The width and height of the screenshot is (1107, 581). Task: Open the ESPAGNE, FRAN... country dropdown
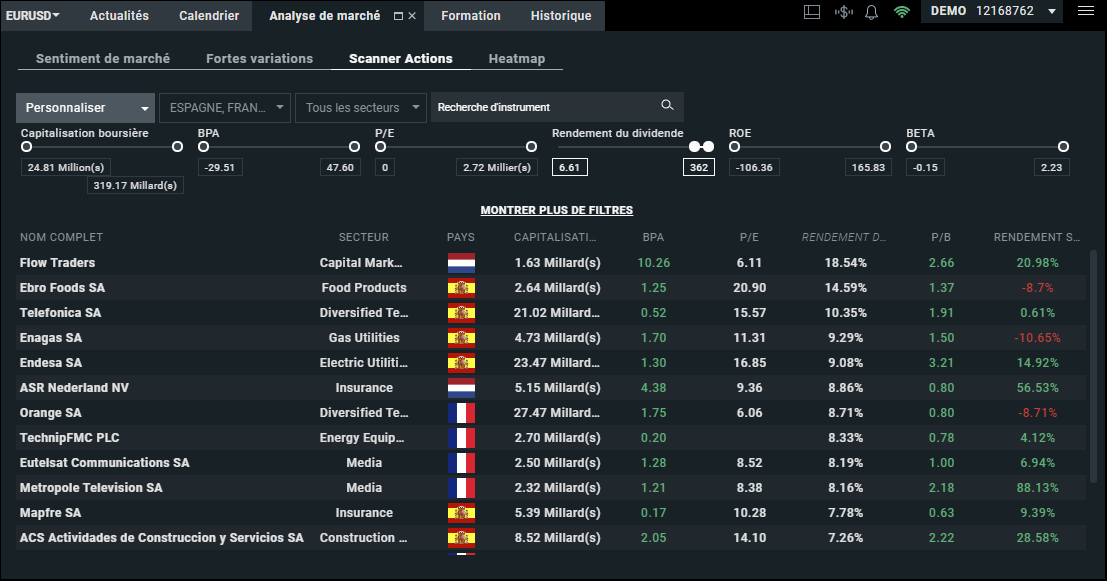click(x=225, y=108)
